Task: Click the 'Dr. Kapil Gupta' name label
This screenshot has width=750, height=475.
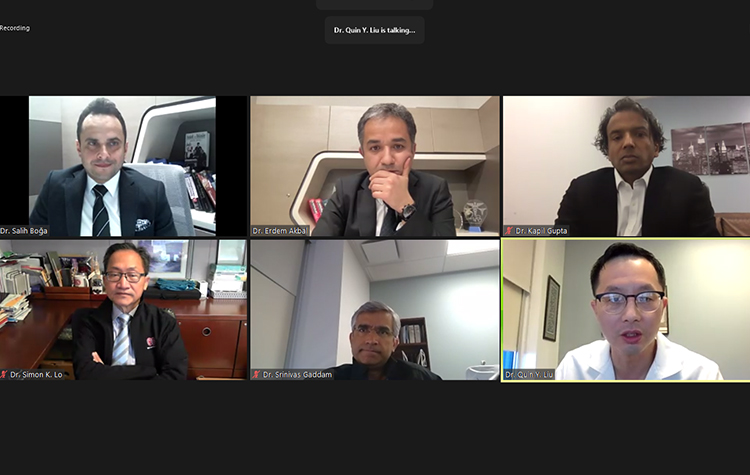Action: [541, 231]
